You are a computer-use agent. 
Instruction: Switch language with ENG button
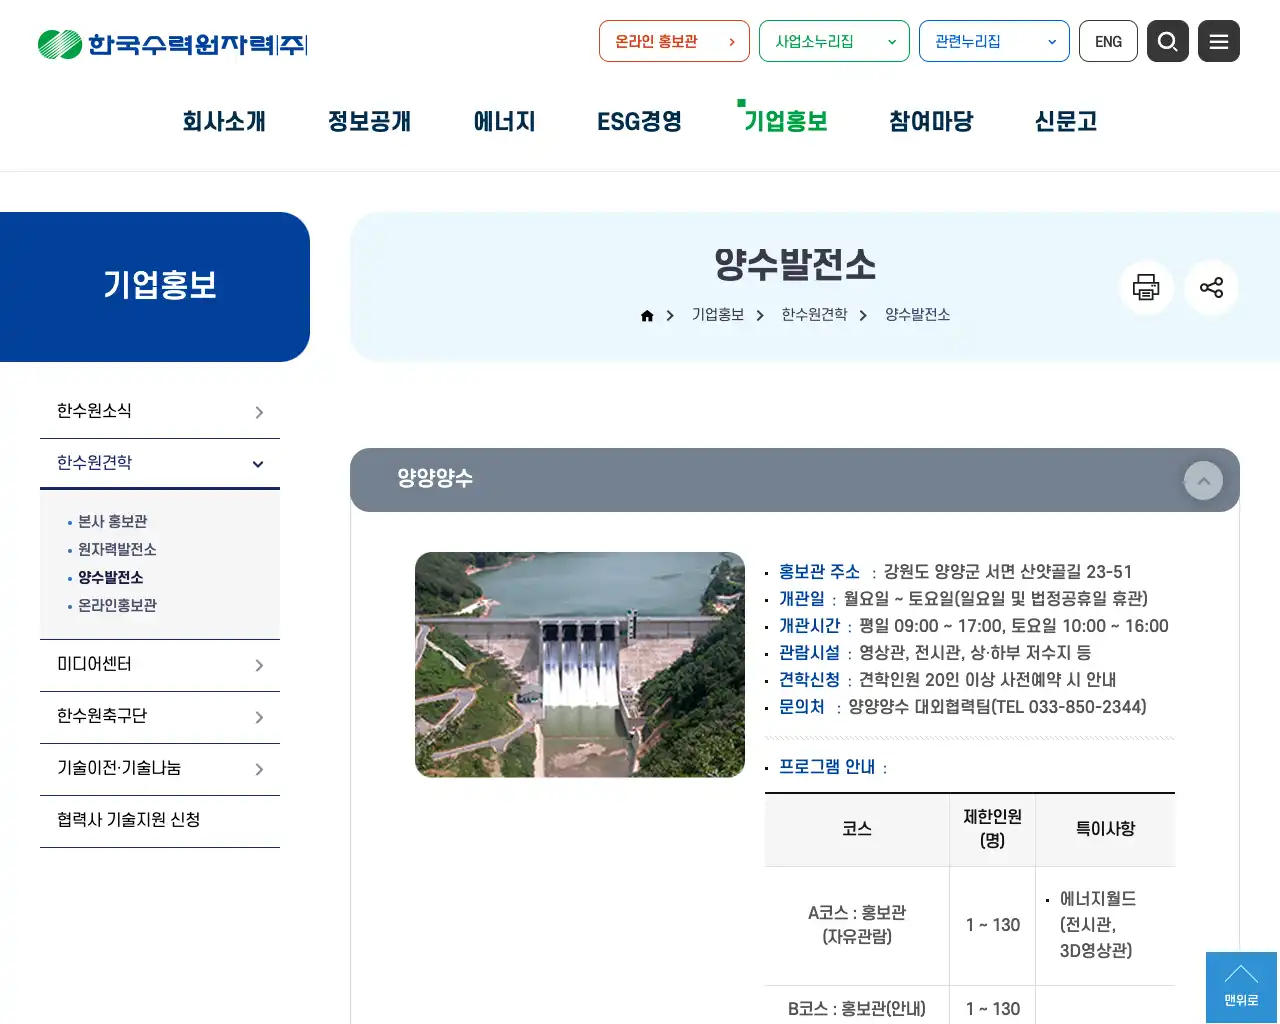pyautogui.click(x=1108, y=41)
